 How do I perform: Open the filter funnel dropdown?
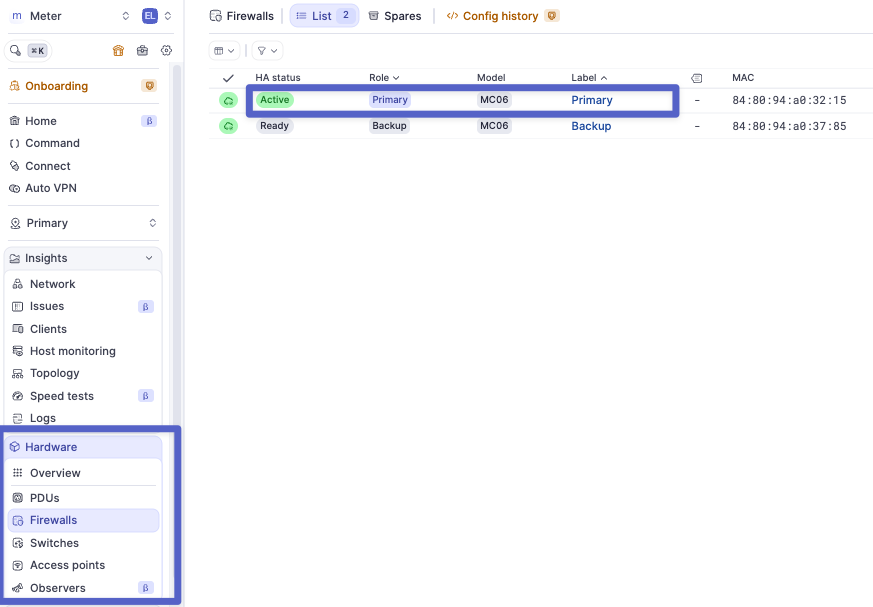(x=267, y=50)
